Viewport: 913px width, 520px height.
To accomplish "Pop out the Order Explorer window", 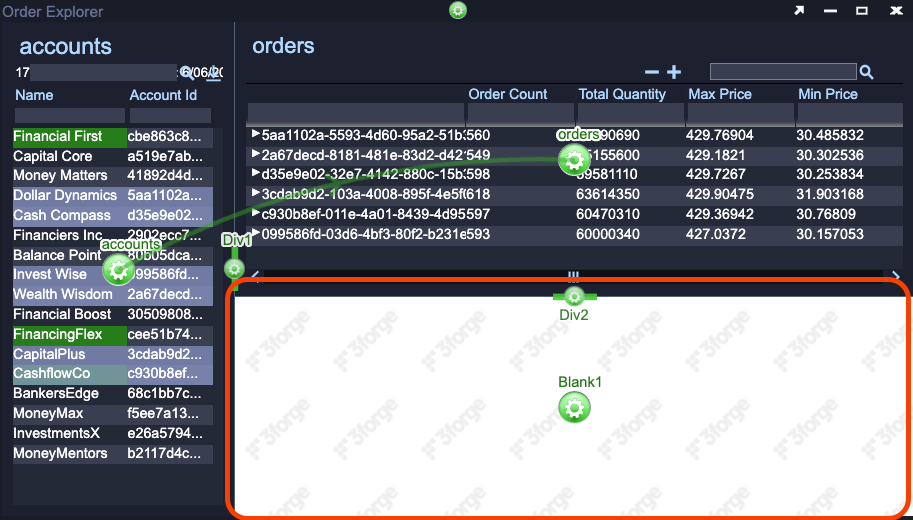I will (x=799, y=11).
